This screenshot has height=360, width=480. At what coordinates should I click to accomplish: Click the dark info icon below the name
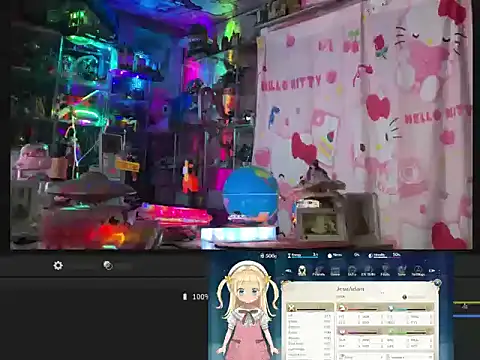pos(405,297)
